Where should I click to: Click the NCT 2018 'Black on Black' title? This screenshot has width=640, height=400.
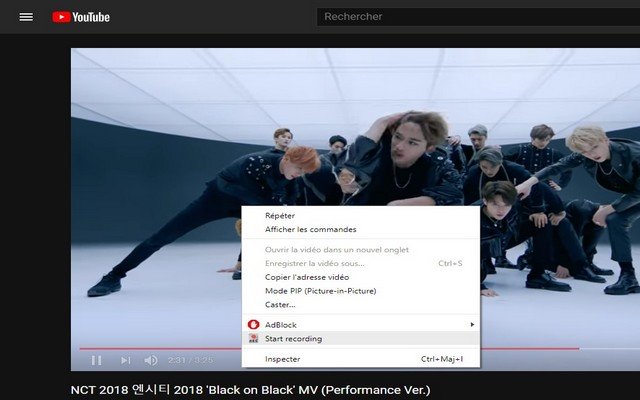click(x=250, y=390)
